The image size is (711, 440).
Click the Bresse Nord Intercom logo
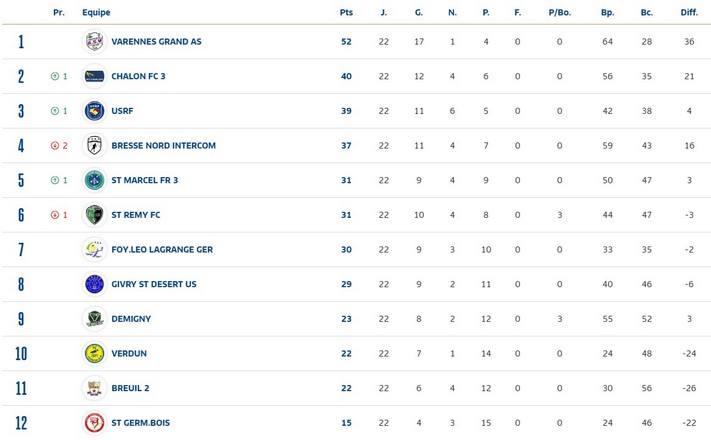[94, 146]
